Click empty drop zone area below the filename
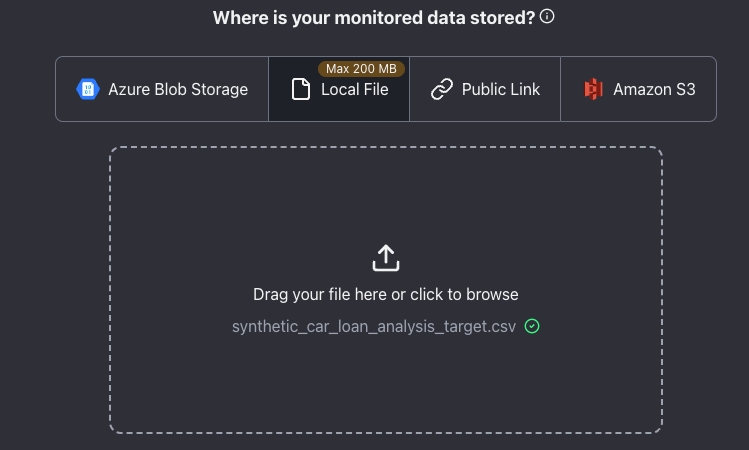This screenshot has width=749, height=450. click(386, 385)
